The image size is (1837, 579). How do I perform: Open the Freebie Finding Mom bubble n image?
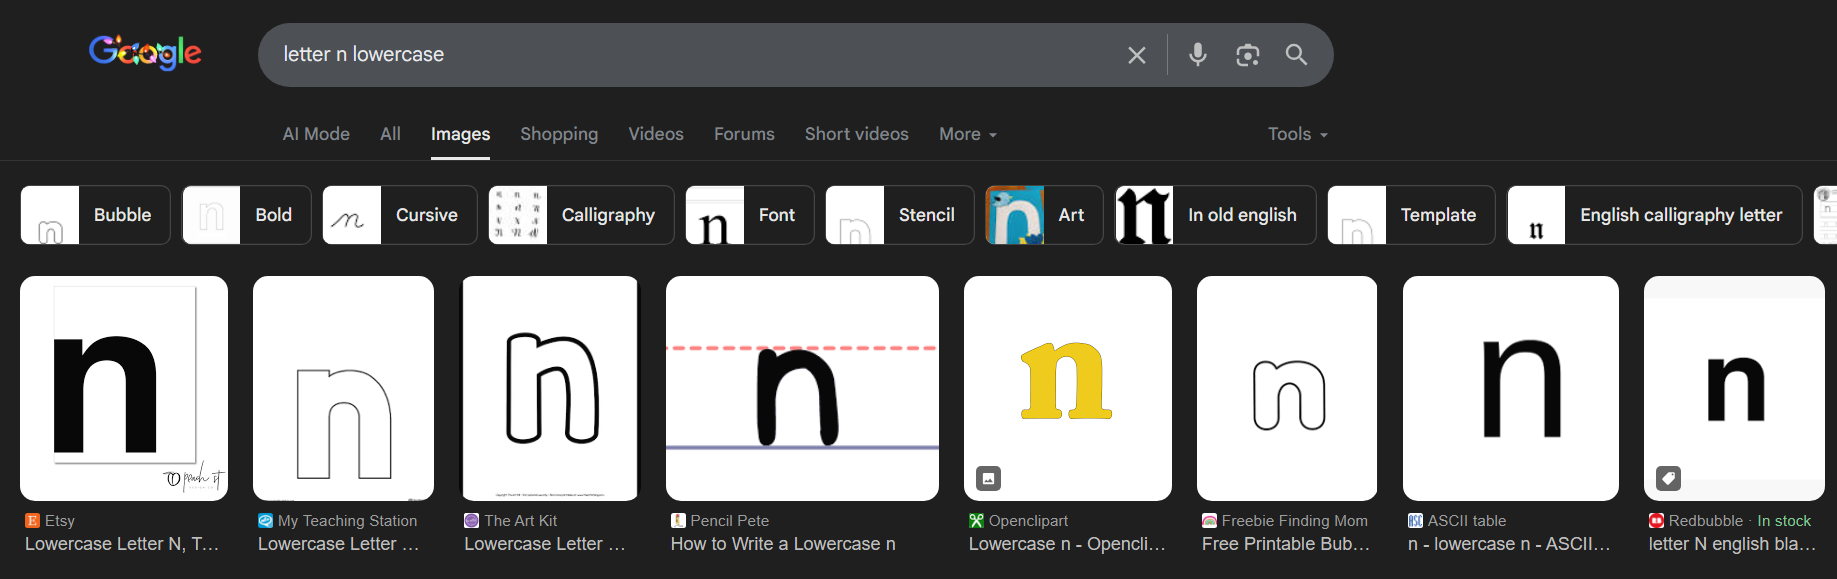click(x=1287, y=388)
